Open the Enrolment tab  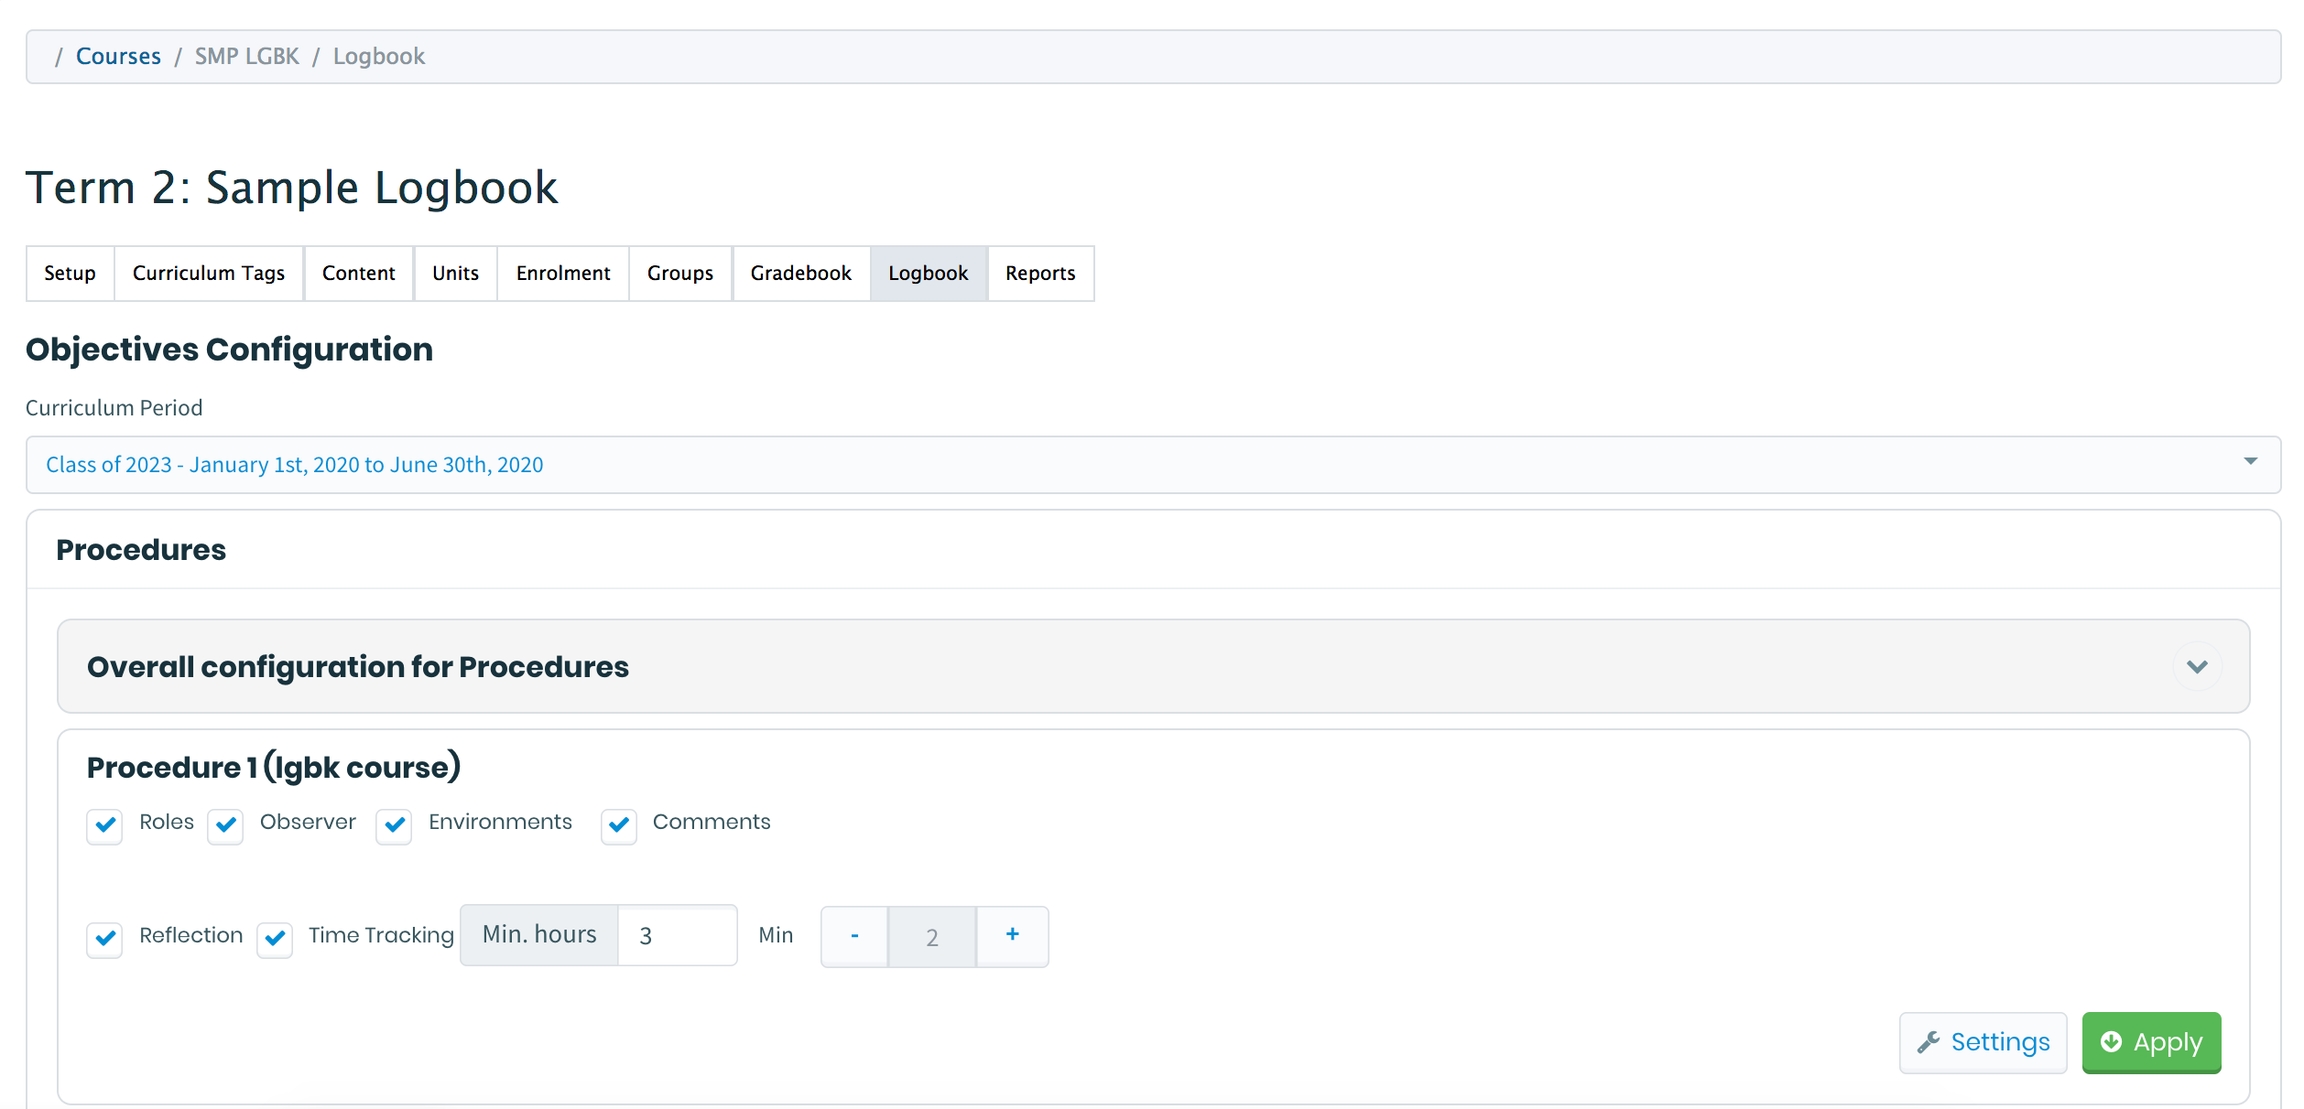click(562, 273)
